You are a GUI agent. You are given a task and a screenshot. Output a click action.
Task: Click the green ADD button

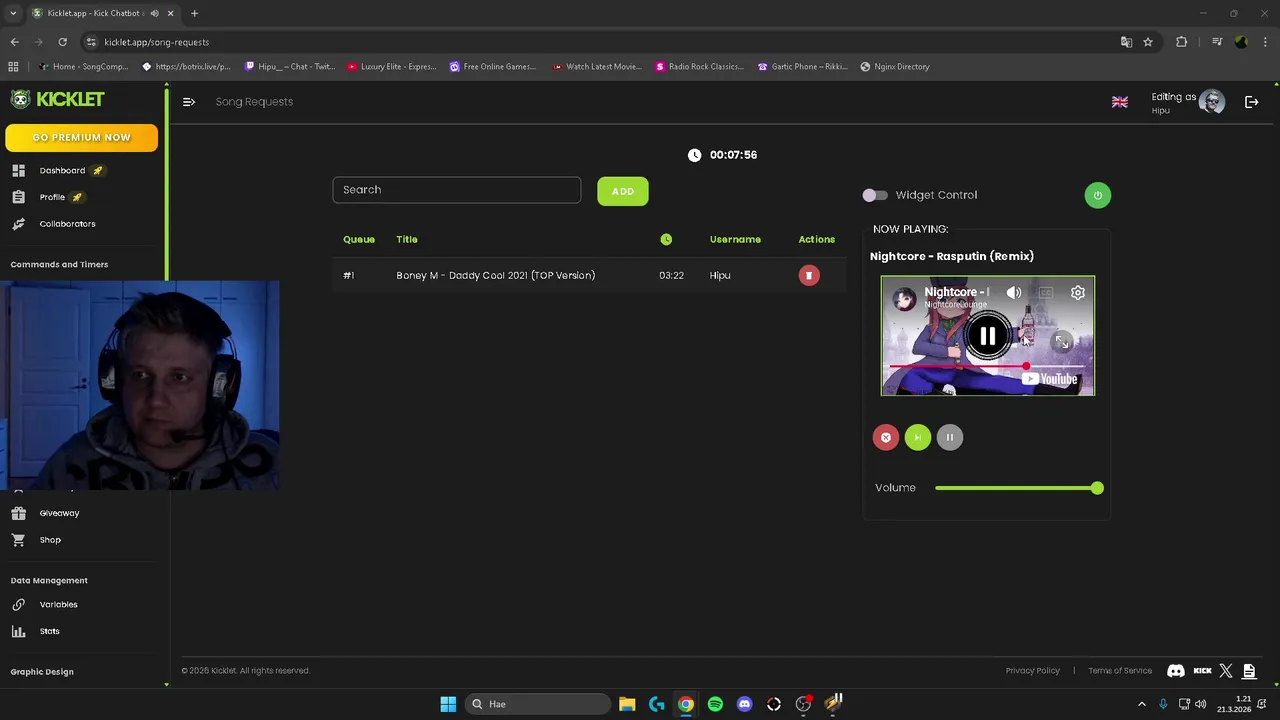(x=623, y=191)
